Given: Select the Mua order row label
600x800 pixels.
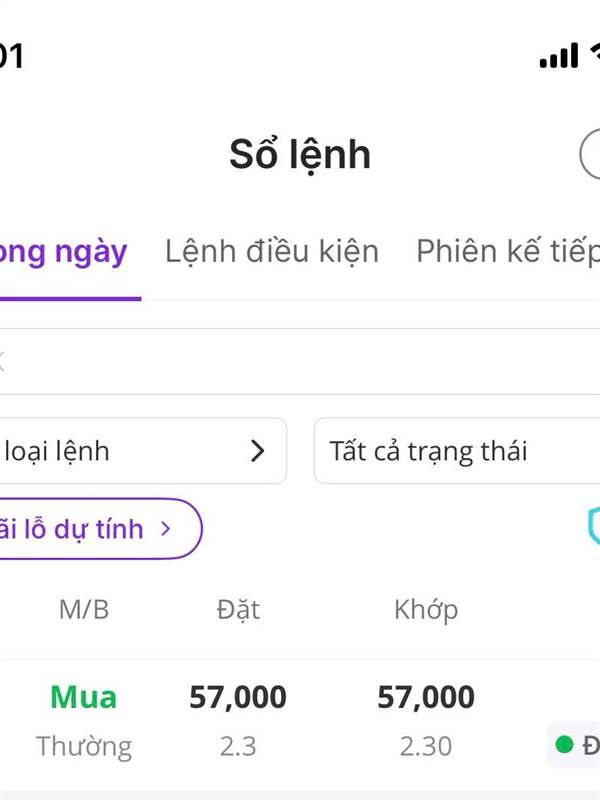Looking at the screenshot, I should pos(84,697).
